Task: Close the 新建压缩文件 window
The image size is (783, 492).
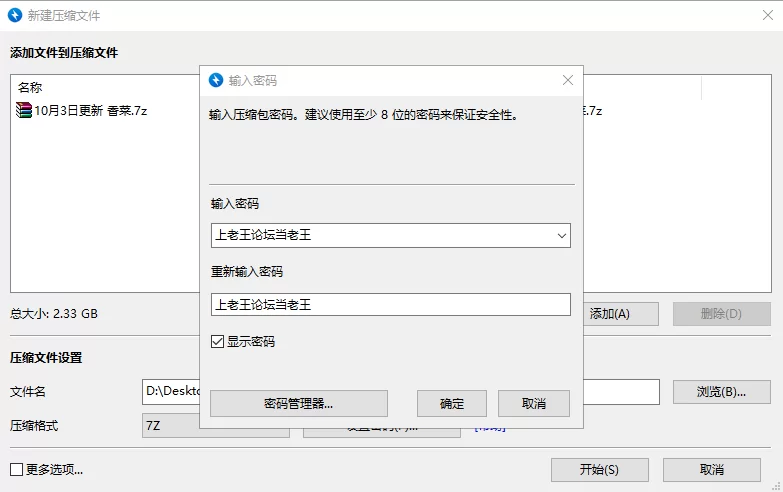Action: coord(767,15)
